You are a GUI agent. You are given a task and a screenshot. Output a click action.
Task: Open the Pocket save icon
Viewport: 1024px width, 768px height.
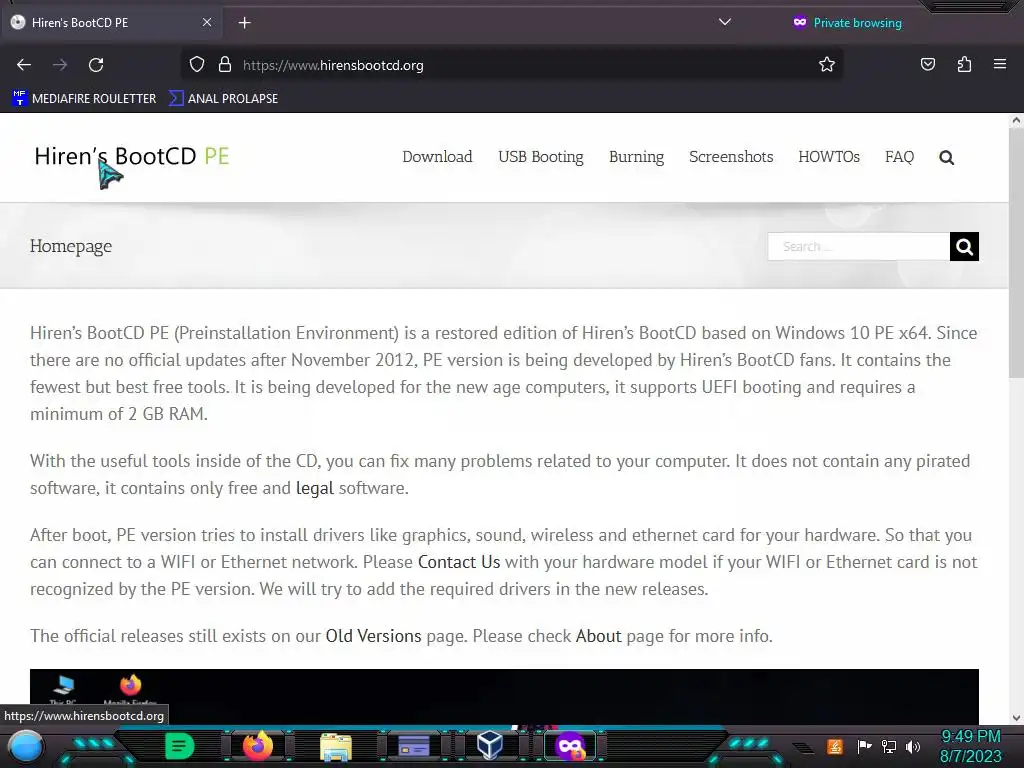click(928, 64)
